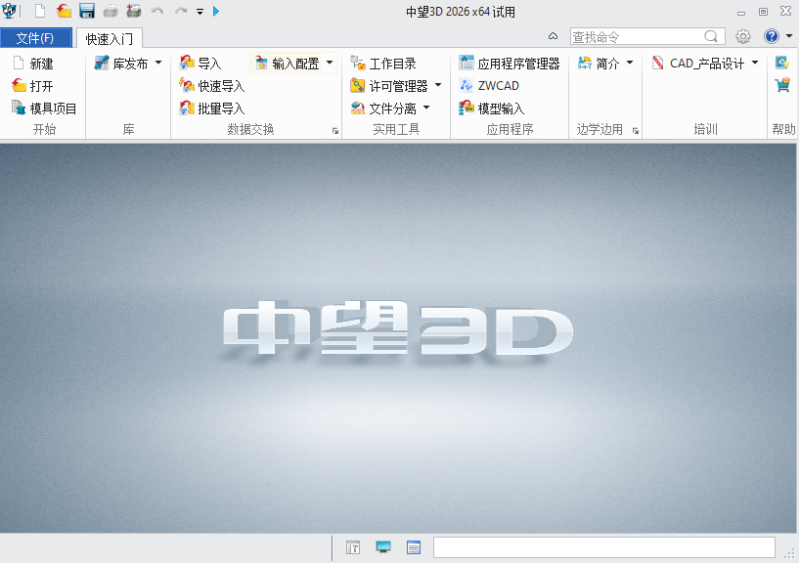Collapse the ribbon with the up chevron
Viewport: 800px width, 564px height.
pyautogui.click(x=553, y=36)
